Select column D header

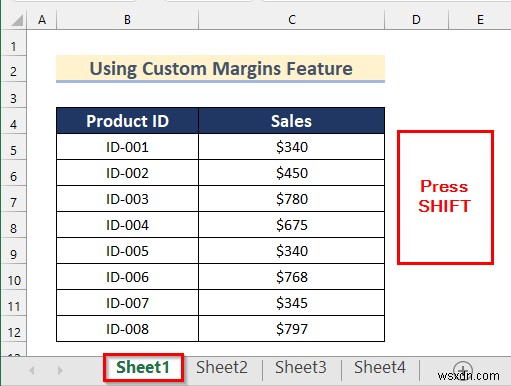pyautogui.click(x=416, y=20)
